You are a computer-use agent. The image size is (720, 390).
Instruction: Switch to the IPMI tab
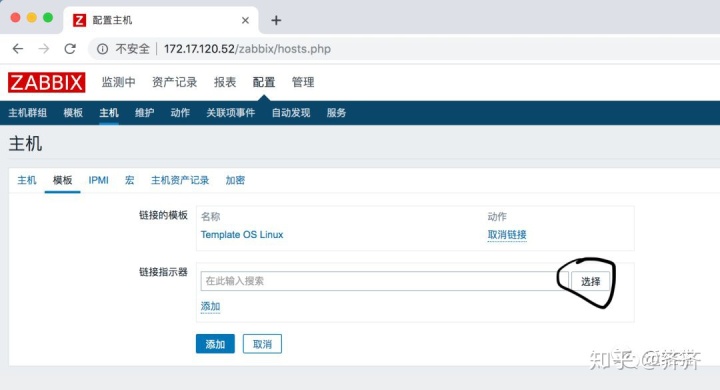(x=98, y=180)
